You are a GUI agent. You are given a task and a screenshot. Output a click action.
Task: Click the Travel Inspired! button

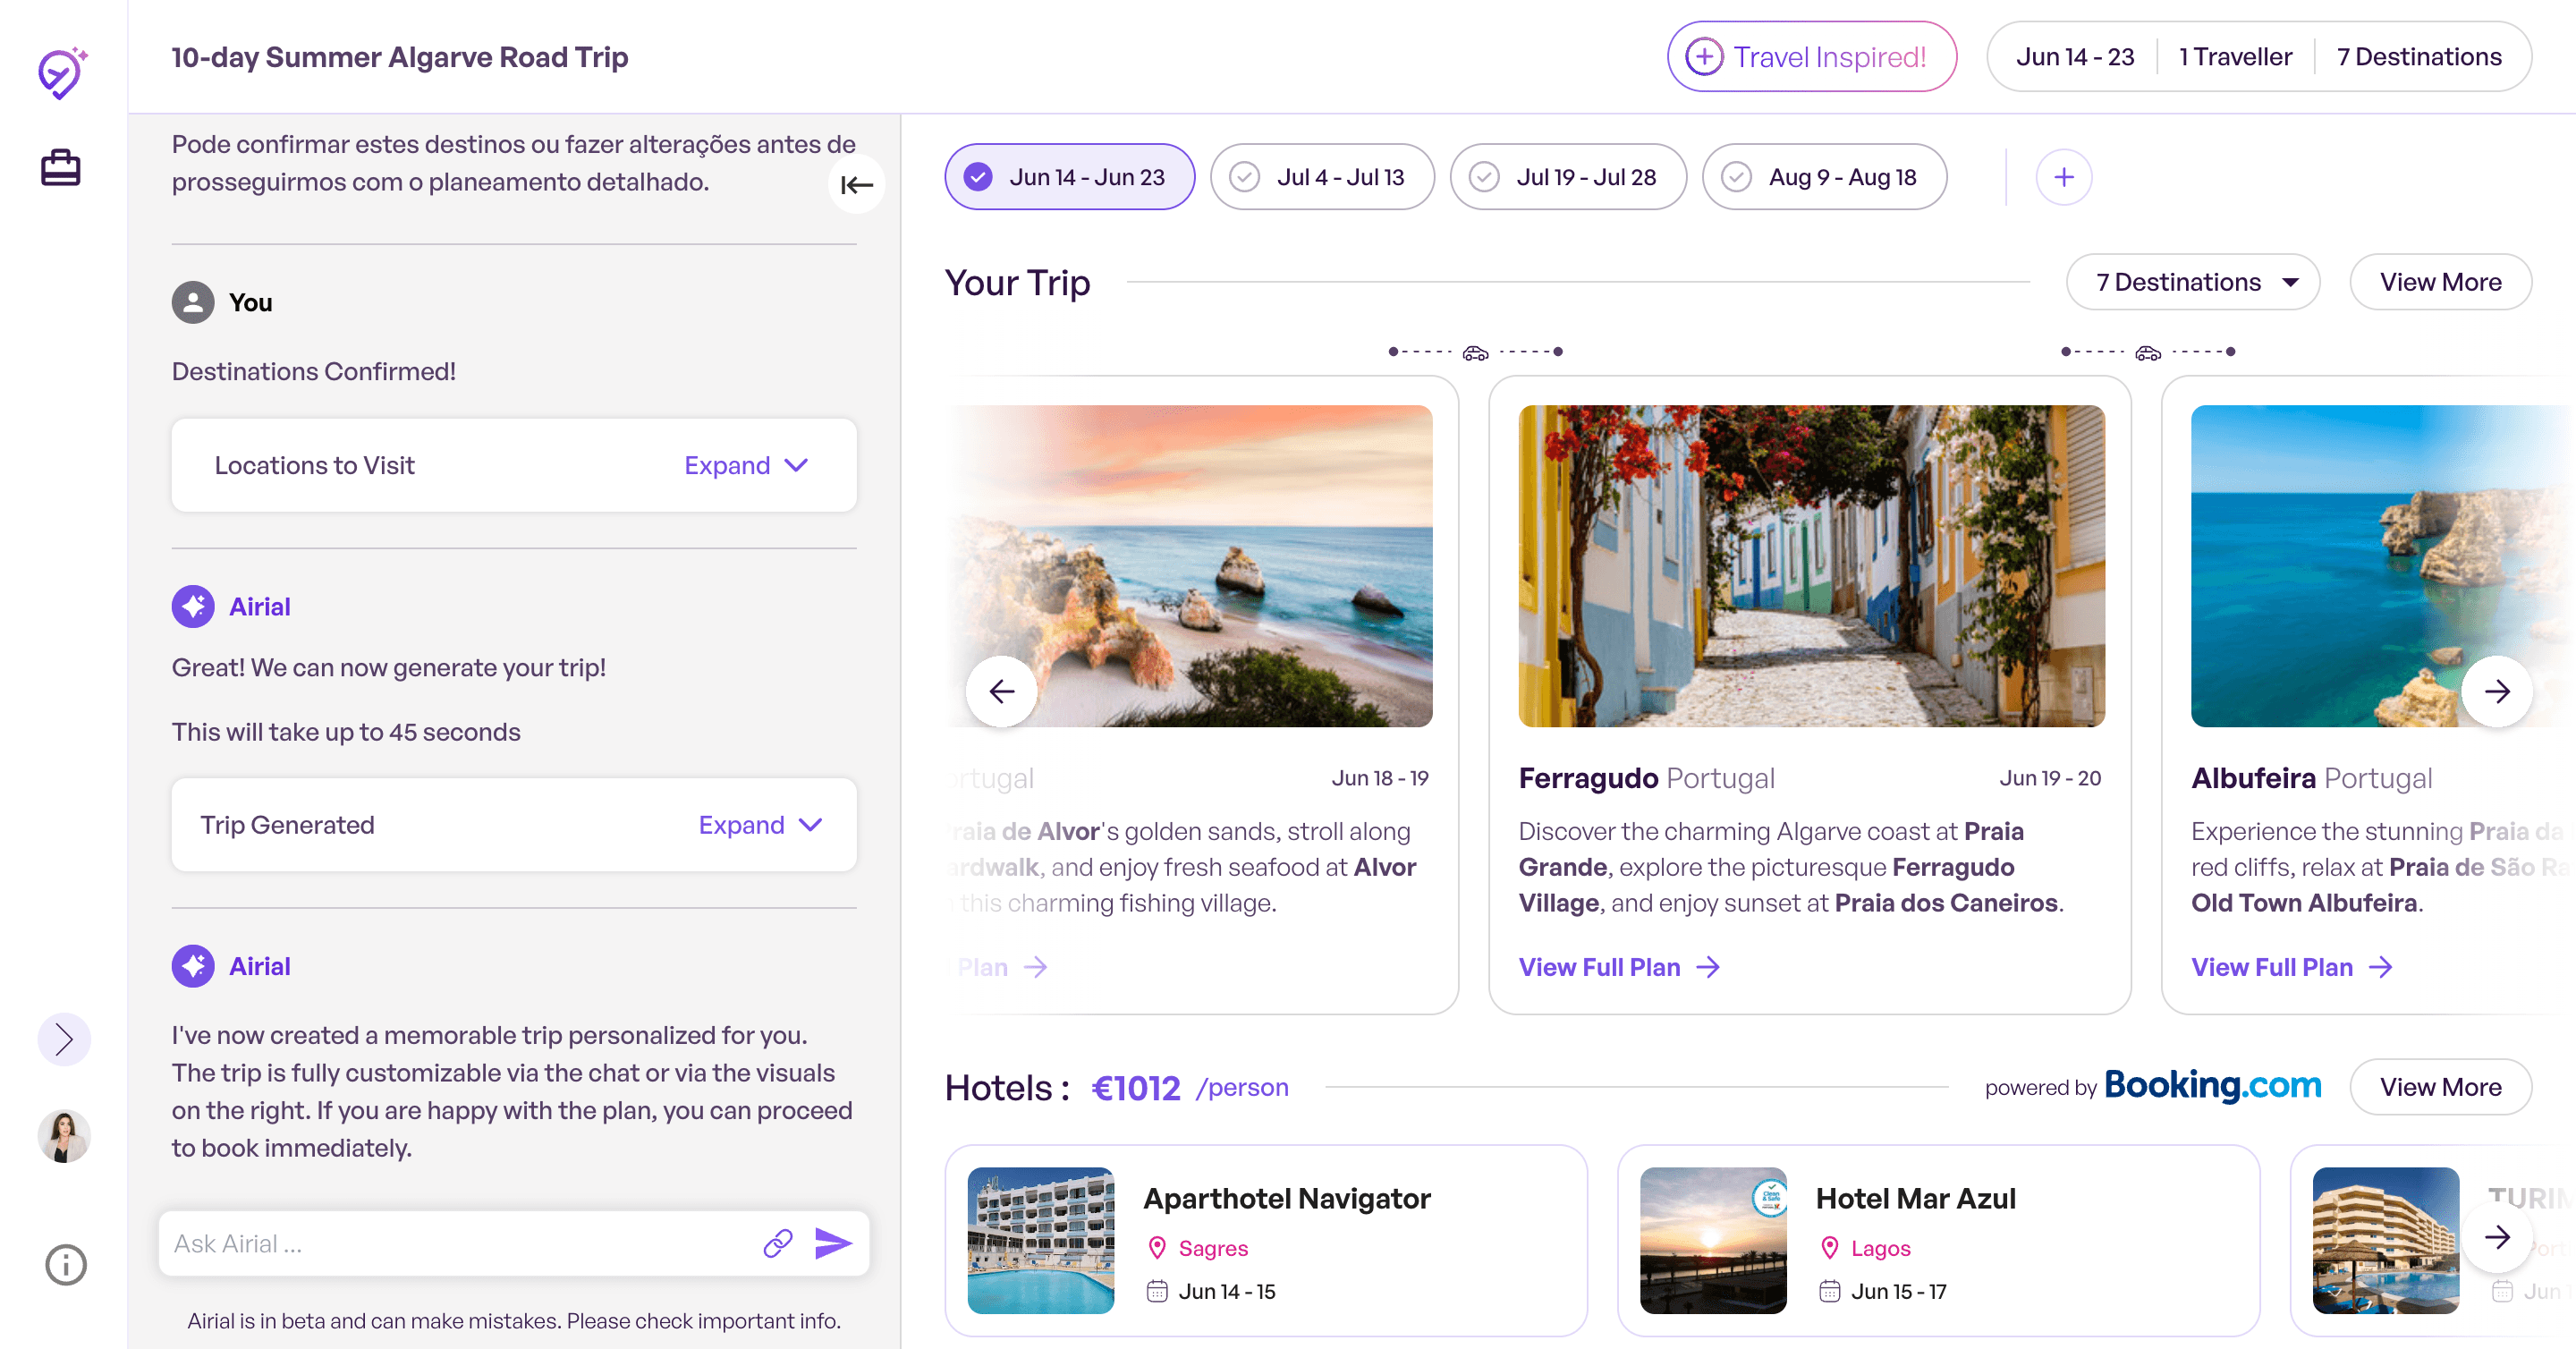tap(1811, 57)
